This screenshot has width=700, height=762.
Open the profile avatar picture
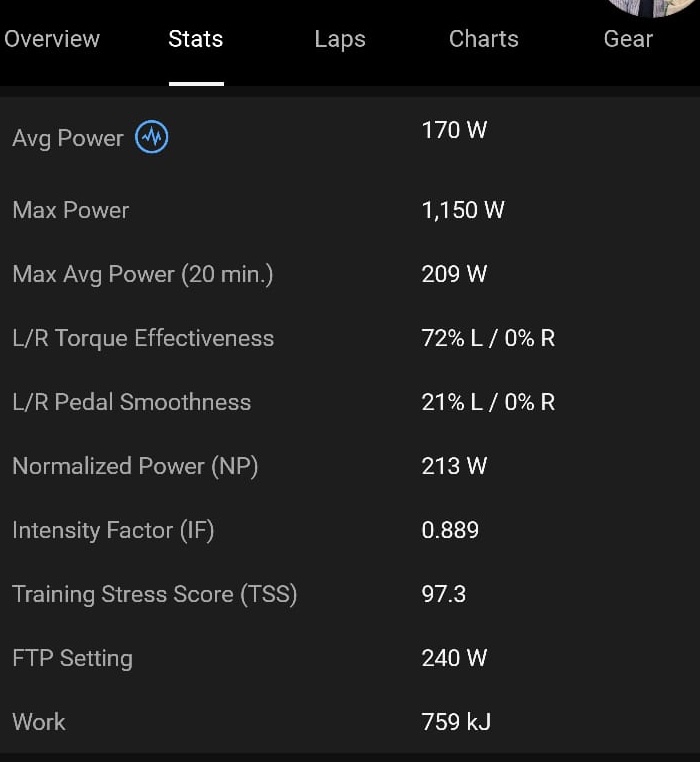pyautogui.click(x=652, y=7)
